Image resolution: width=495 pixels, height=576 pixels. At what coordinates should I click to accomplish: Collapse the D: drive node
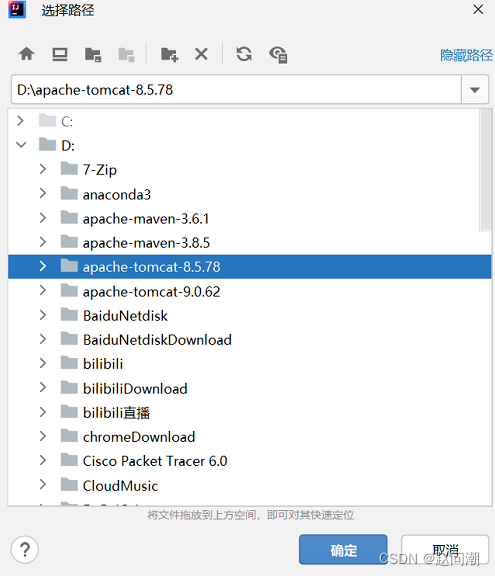(x=21, y=145)
